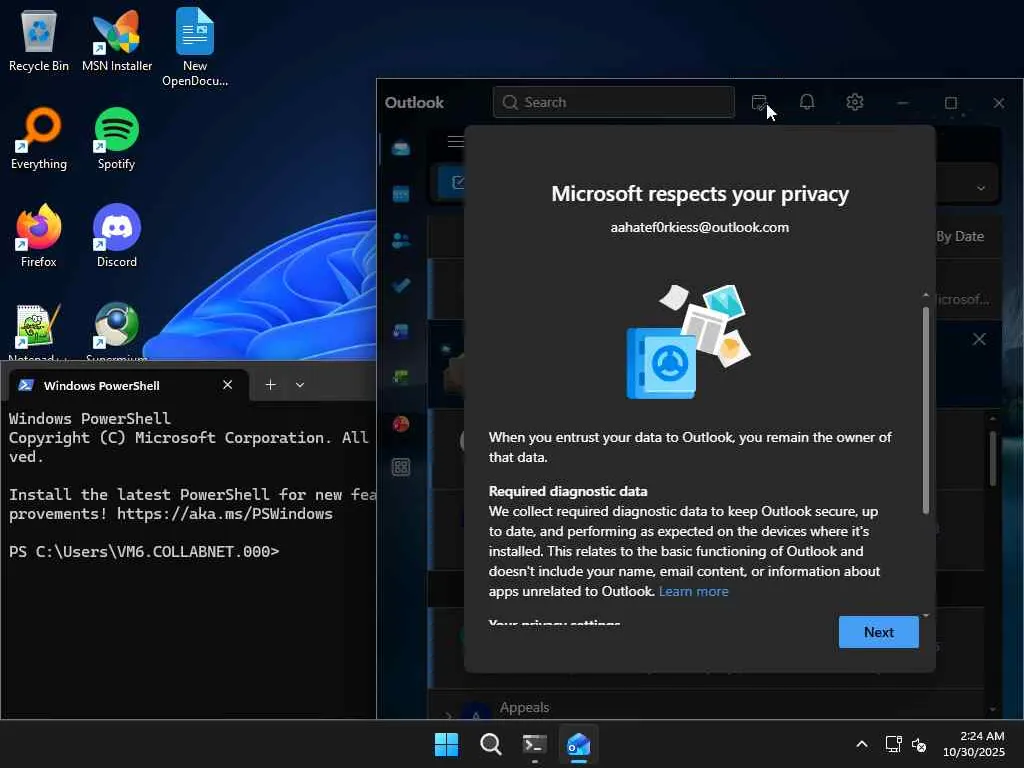Open New OpenDocument file on desktop
Viewport: 1024px width, 768px height.
point(195,48)
